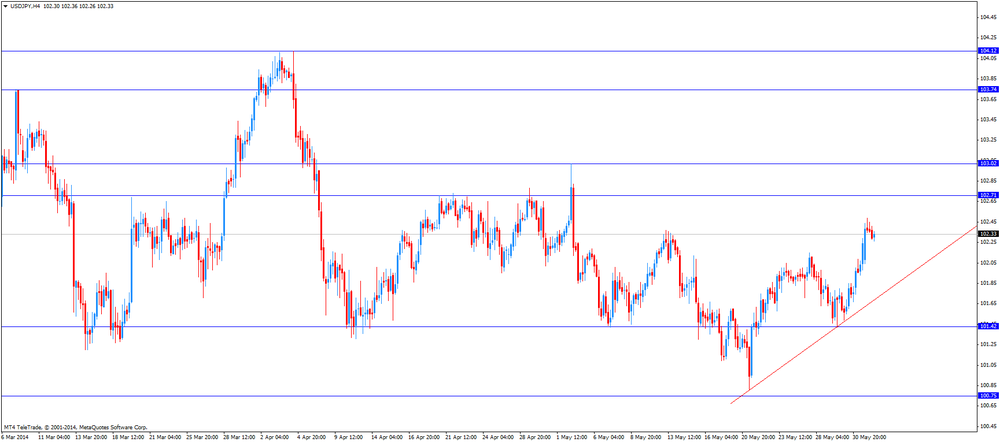Click the 16 Apr 20:00 time label
Image resolution: width=1000 pixels, height=442 pixels.
pos(425,438)
